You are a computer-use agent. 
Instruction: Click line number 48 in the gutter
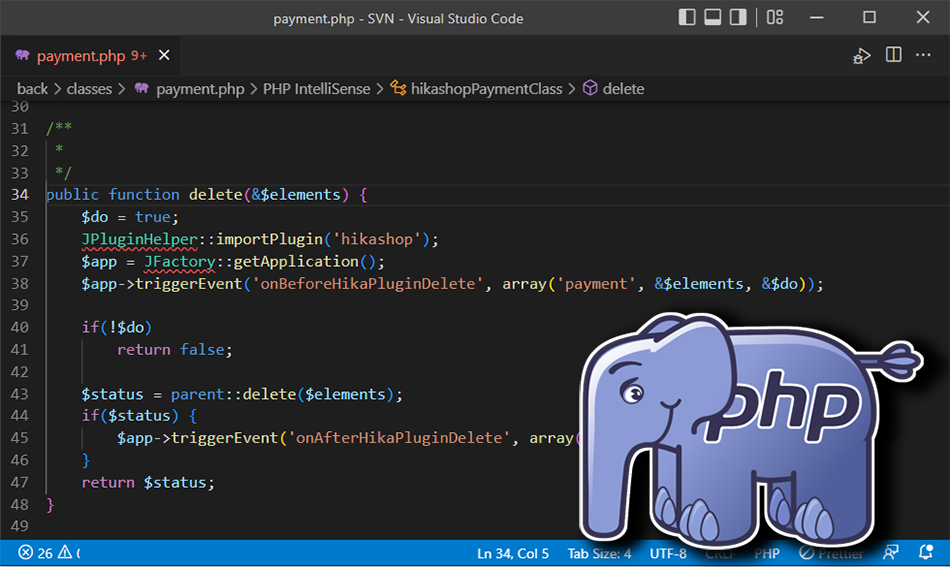20,505
